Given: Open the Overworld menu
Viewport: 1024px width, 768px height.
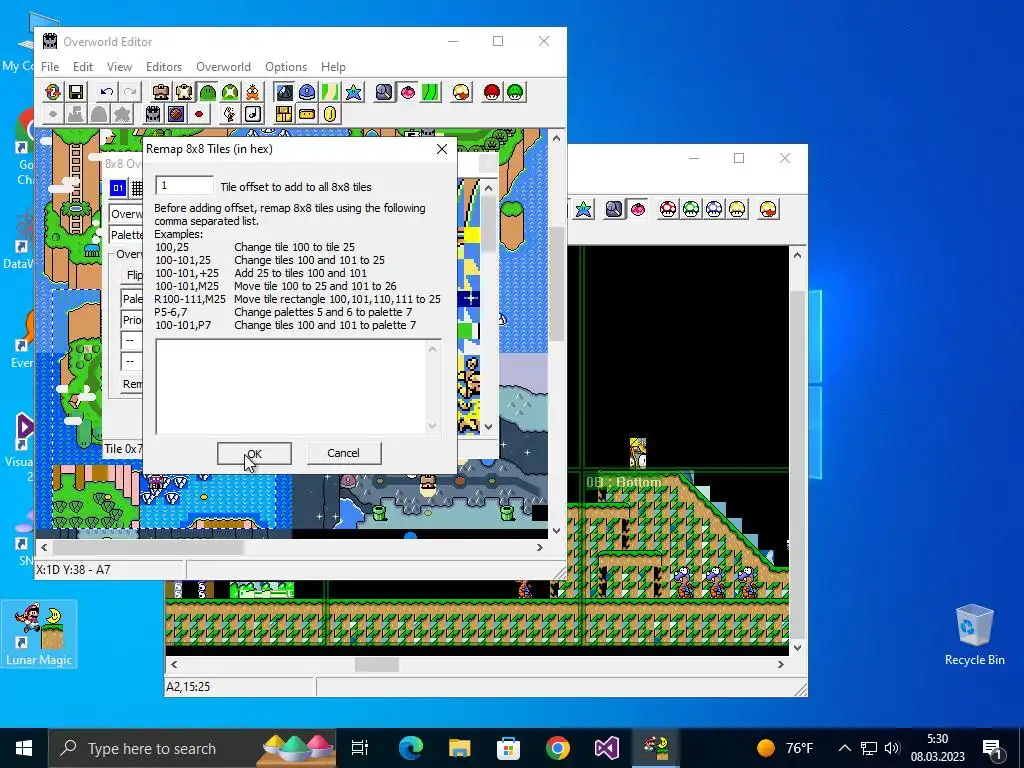Looking at the screenshot, I should (x=223, y=67).
